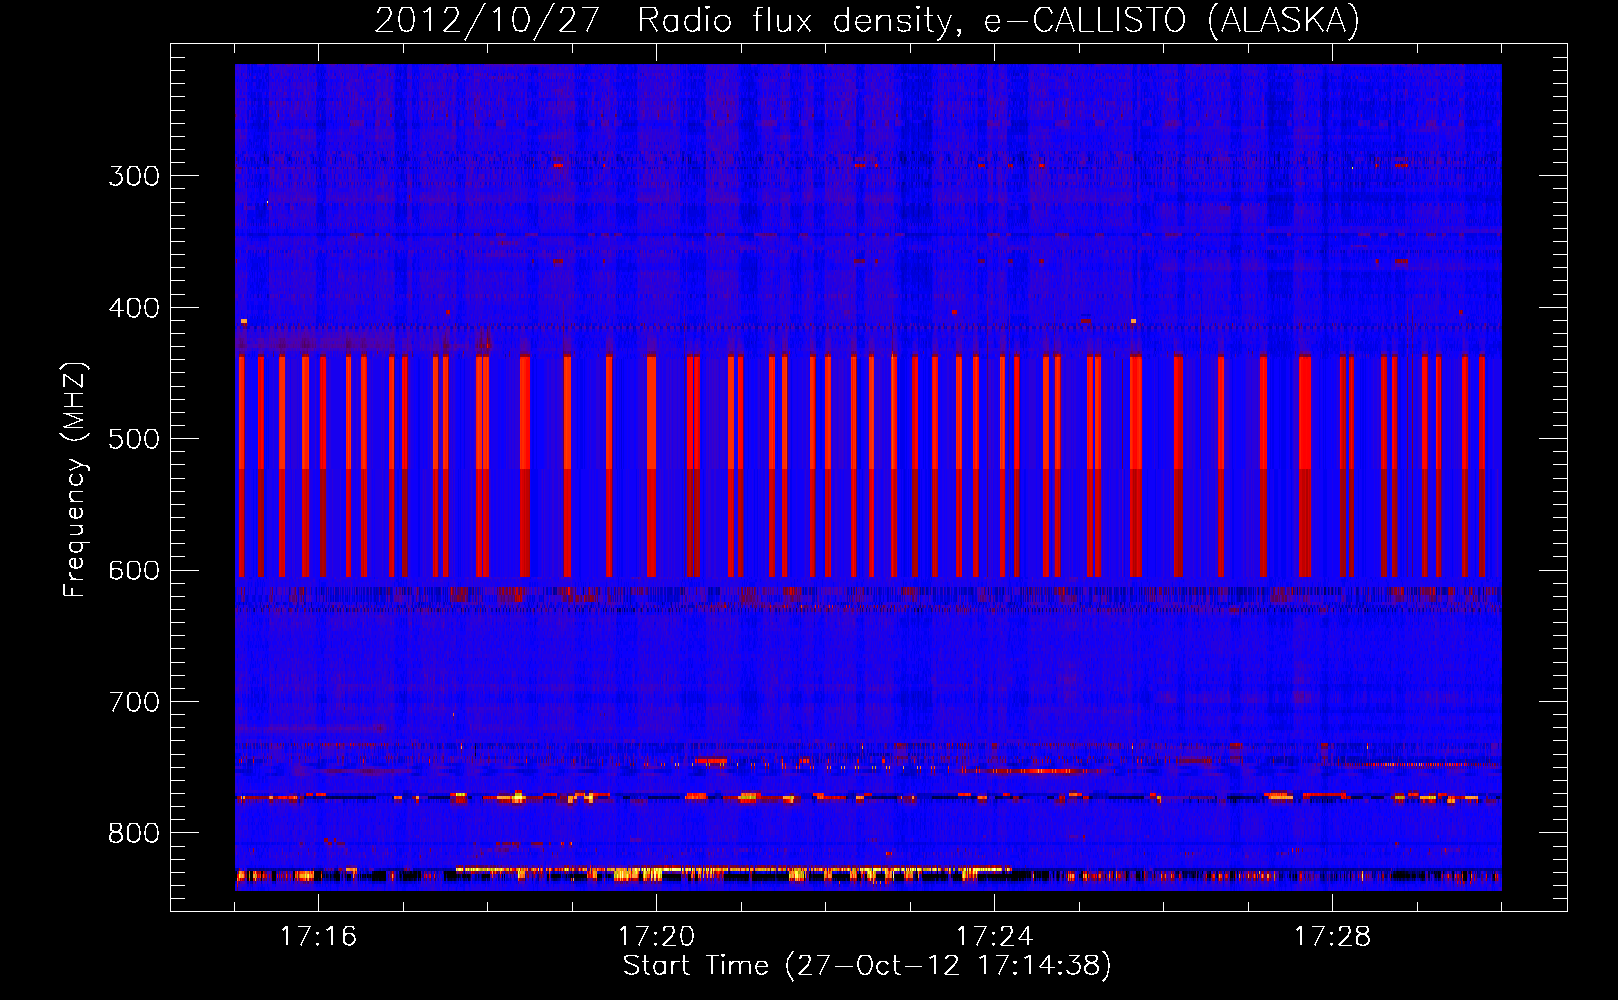This screenshot has height=1000, width=1618.
Task: Click the "Start Time (27-Oct-12 17:14:38)" axis label
Action: coord(867,966)
